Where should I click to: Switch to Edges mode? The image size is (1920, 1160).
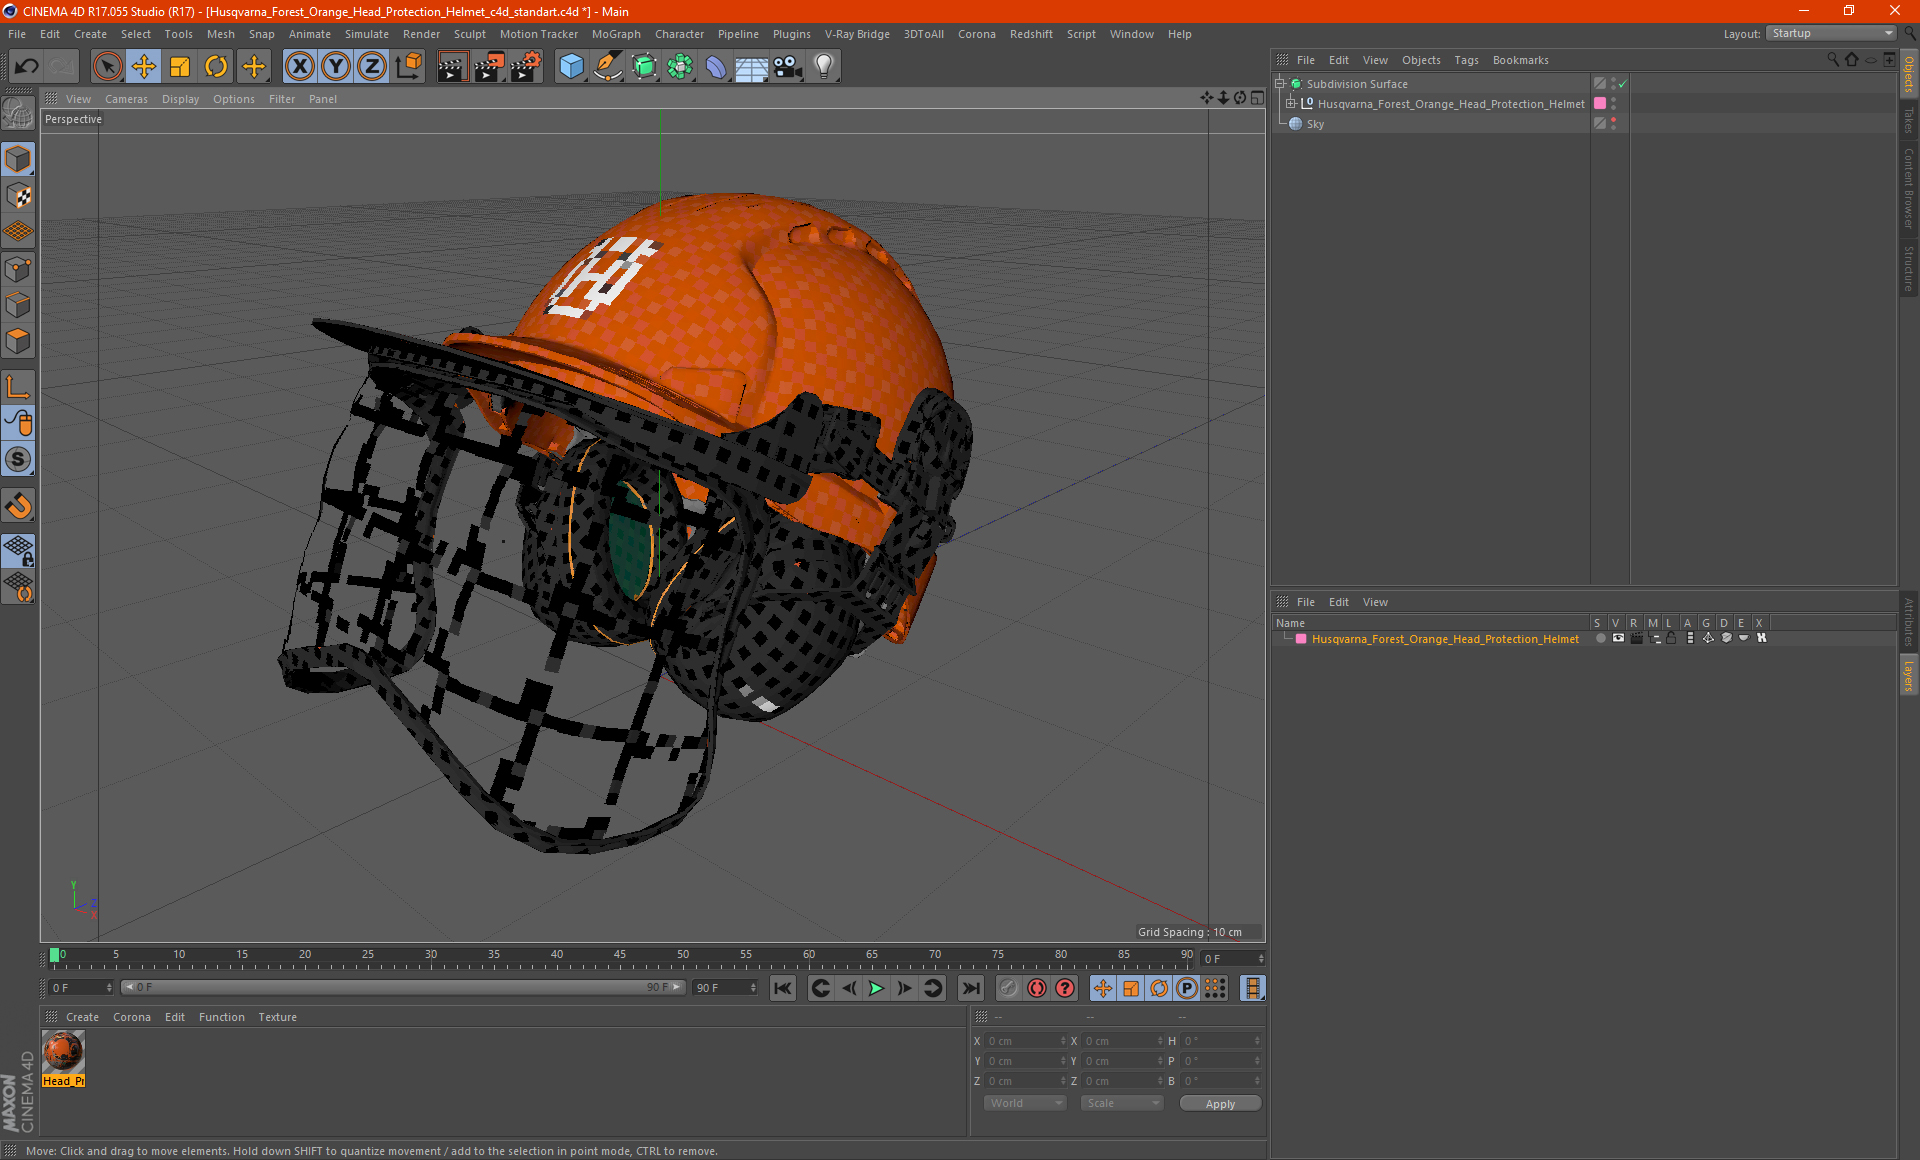tap(18, 304)
